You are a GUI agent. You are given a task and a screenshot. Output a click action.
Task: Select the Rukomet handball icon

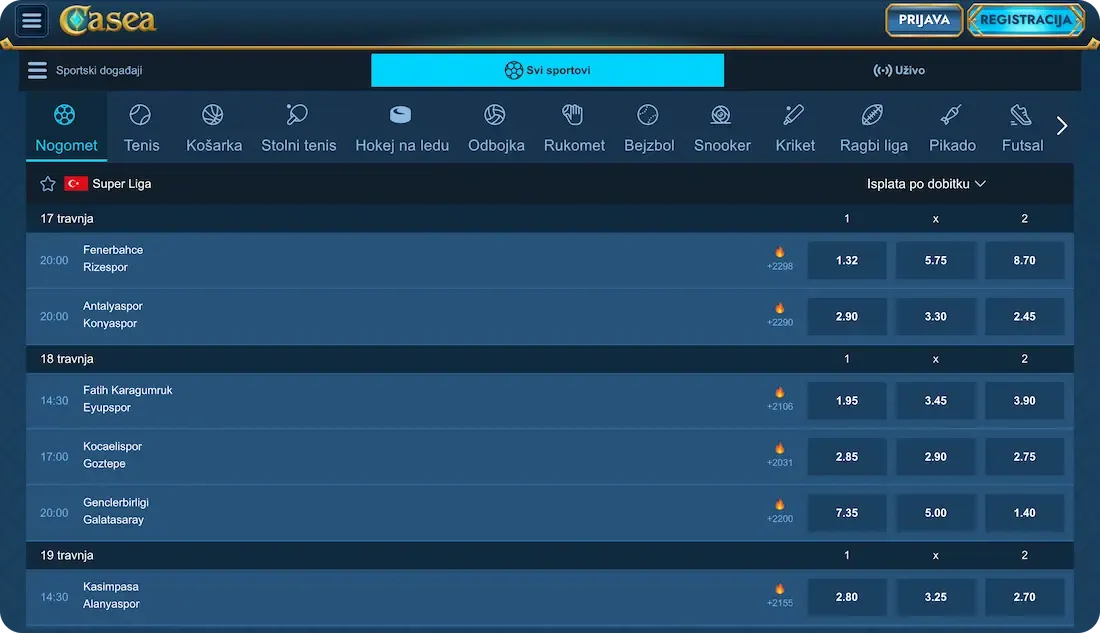tap(573, 115)
